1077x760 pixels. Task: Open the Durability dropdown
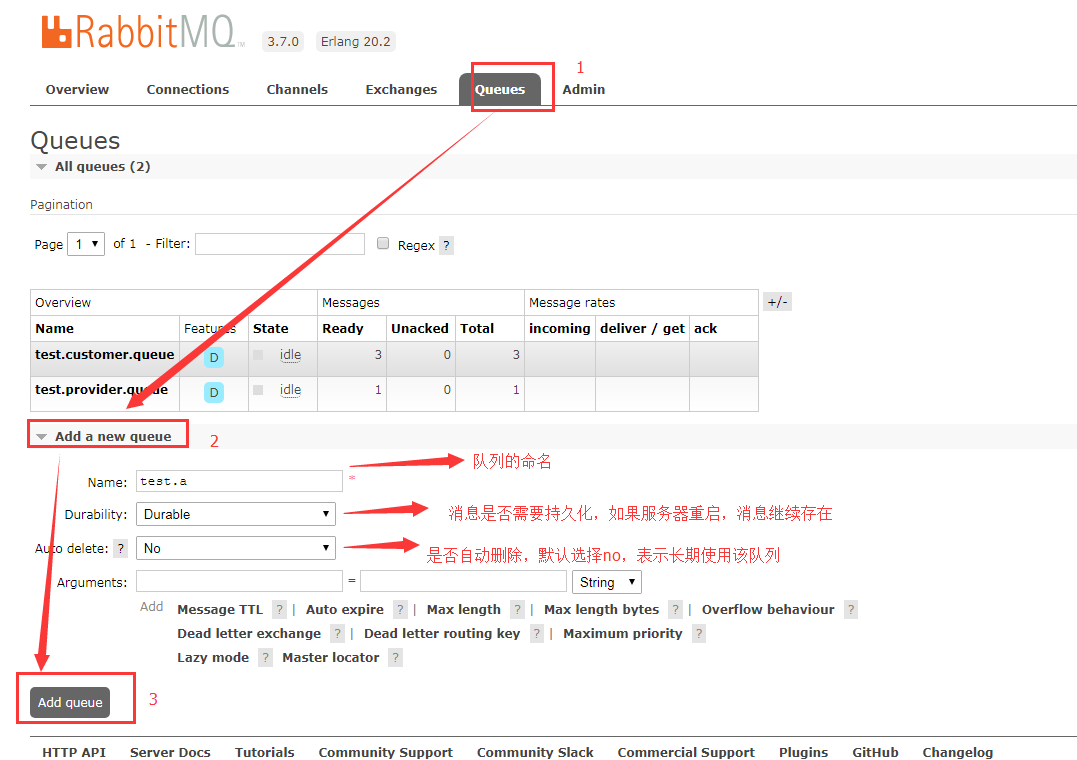coord(236,514)
